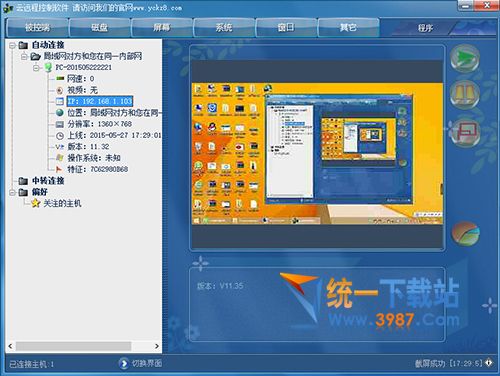Image resolution: width=500 pixels, height=376 pixels.
Task: Click the 切换界面 button
Action: point(141,363)
